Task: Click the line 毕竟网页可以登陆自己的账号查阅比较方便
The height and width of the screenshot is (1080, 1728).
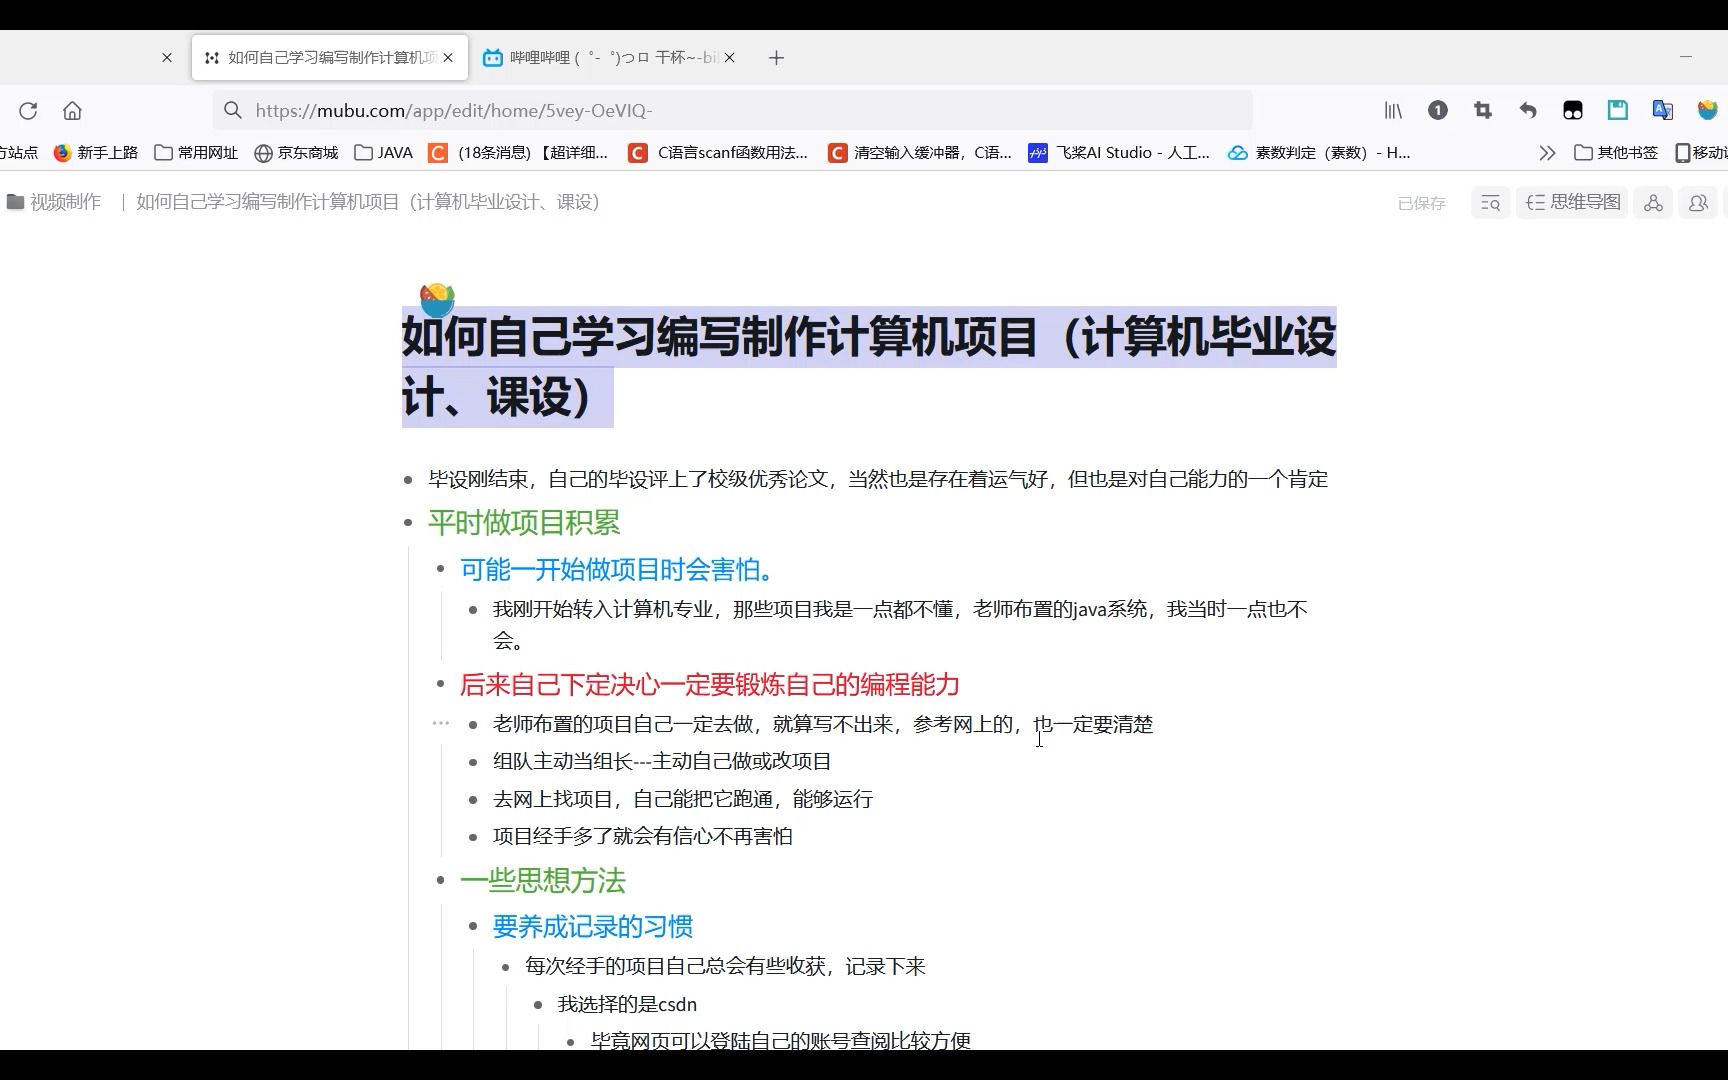Action: (x=781, y=1040)
